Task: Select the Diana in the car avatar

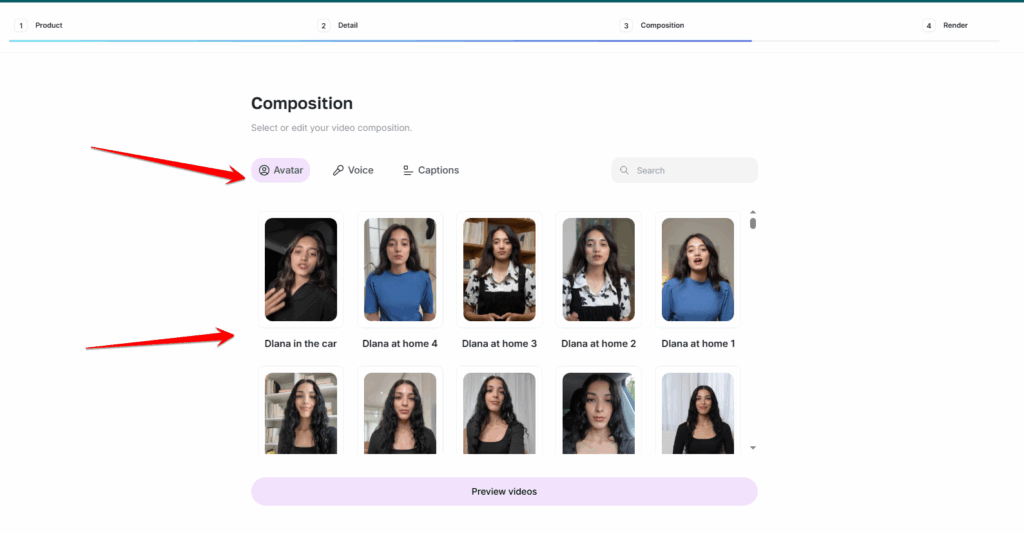Action: (x=300, y=270)
